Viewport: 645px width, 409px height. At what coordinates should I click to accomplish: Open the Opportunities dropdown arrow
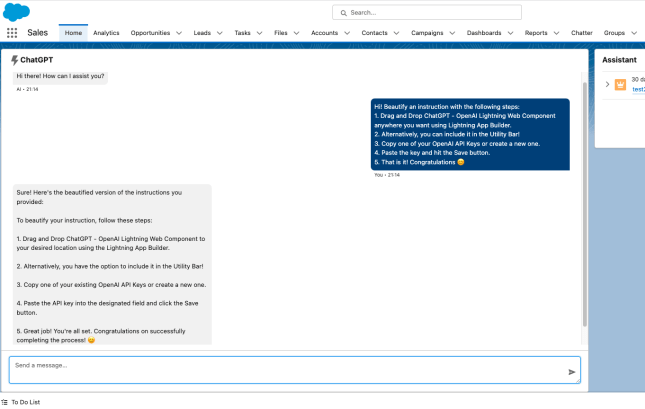(x=179, y=33)
